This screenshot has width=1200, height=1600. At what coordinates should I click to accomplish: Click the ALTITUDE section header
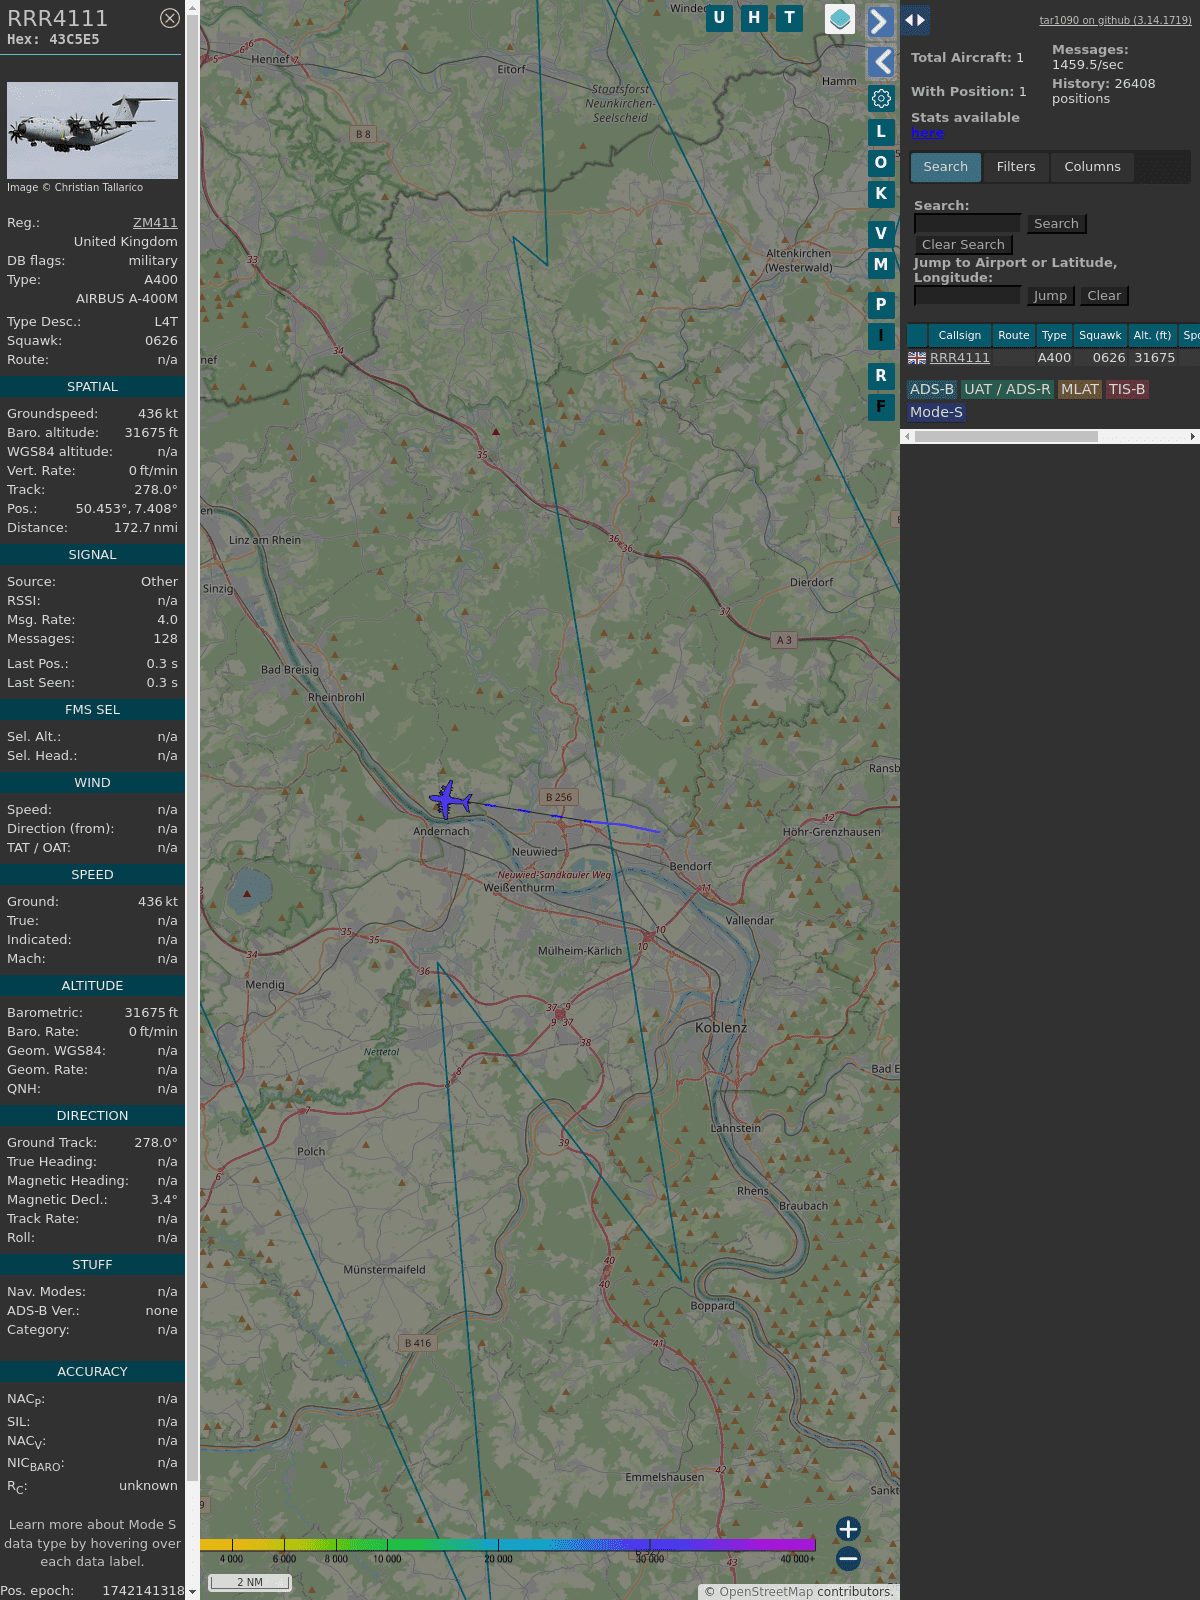(x=92, y=986)
